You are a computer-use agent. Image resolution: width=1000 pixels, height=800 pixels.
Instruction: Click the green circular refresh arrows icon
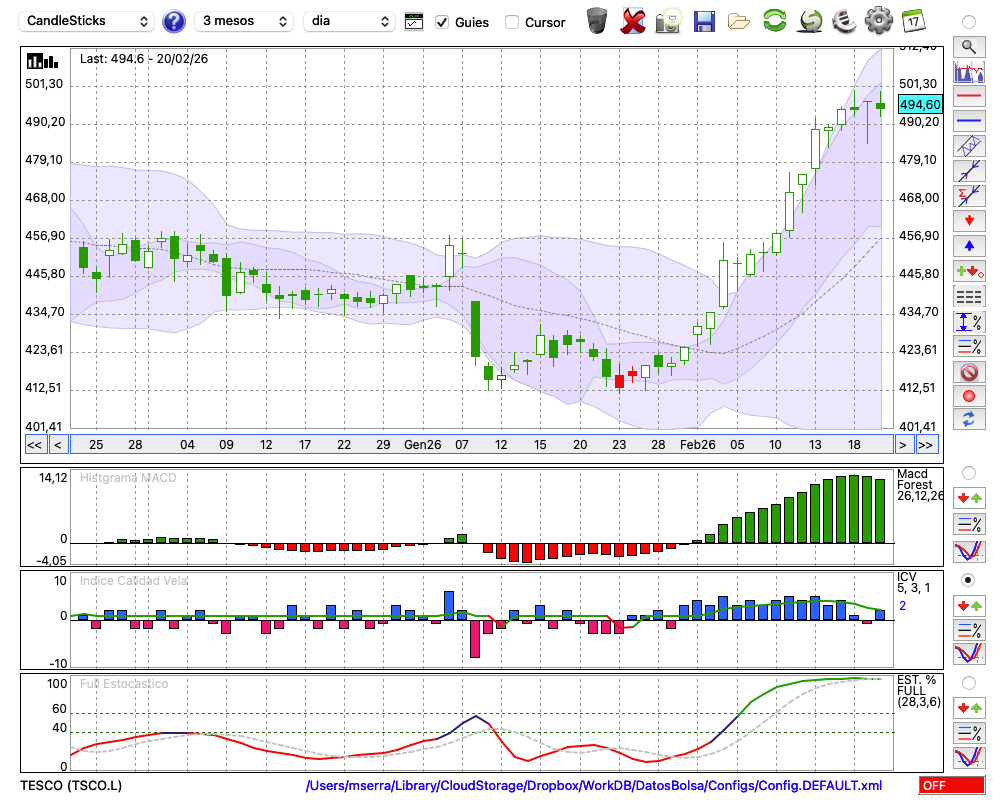774,21
